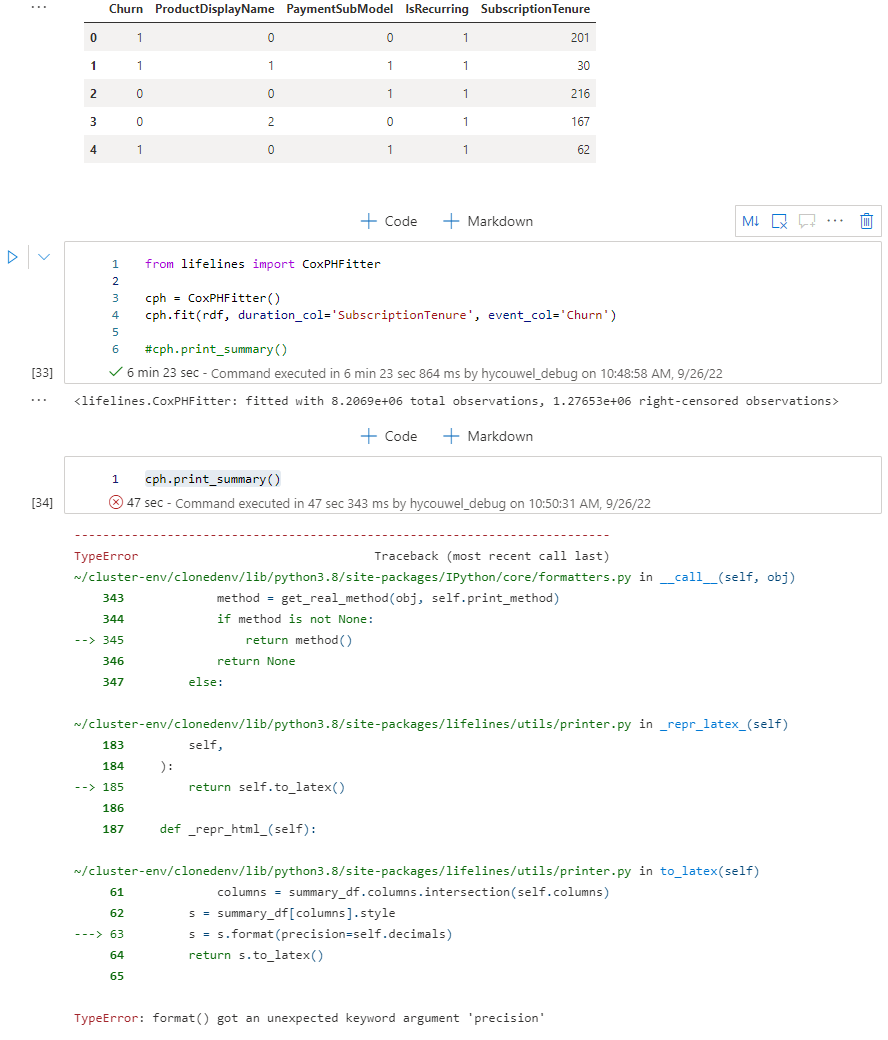Clear the cell output using clear icon

(779, 221)
